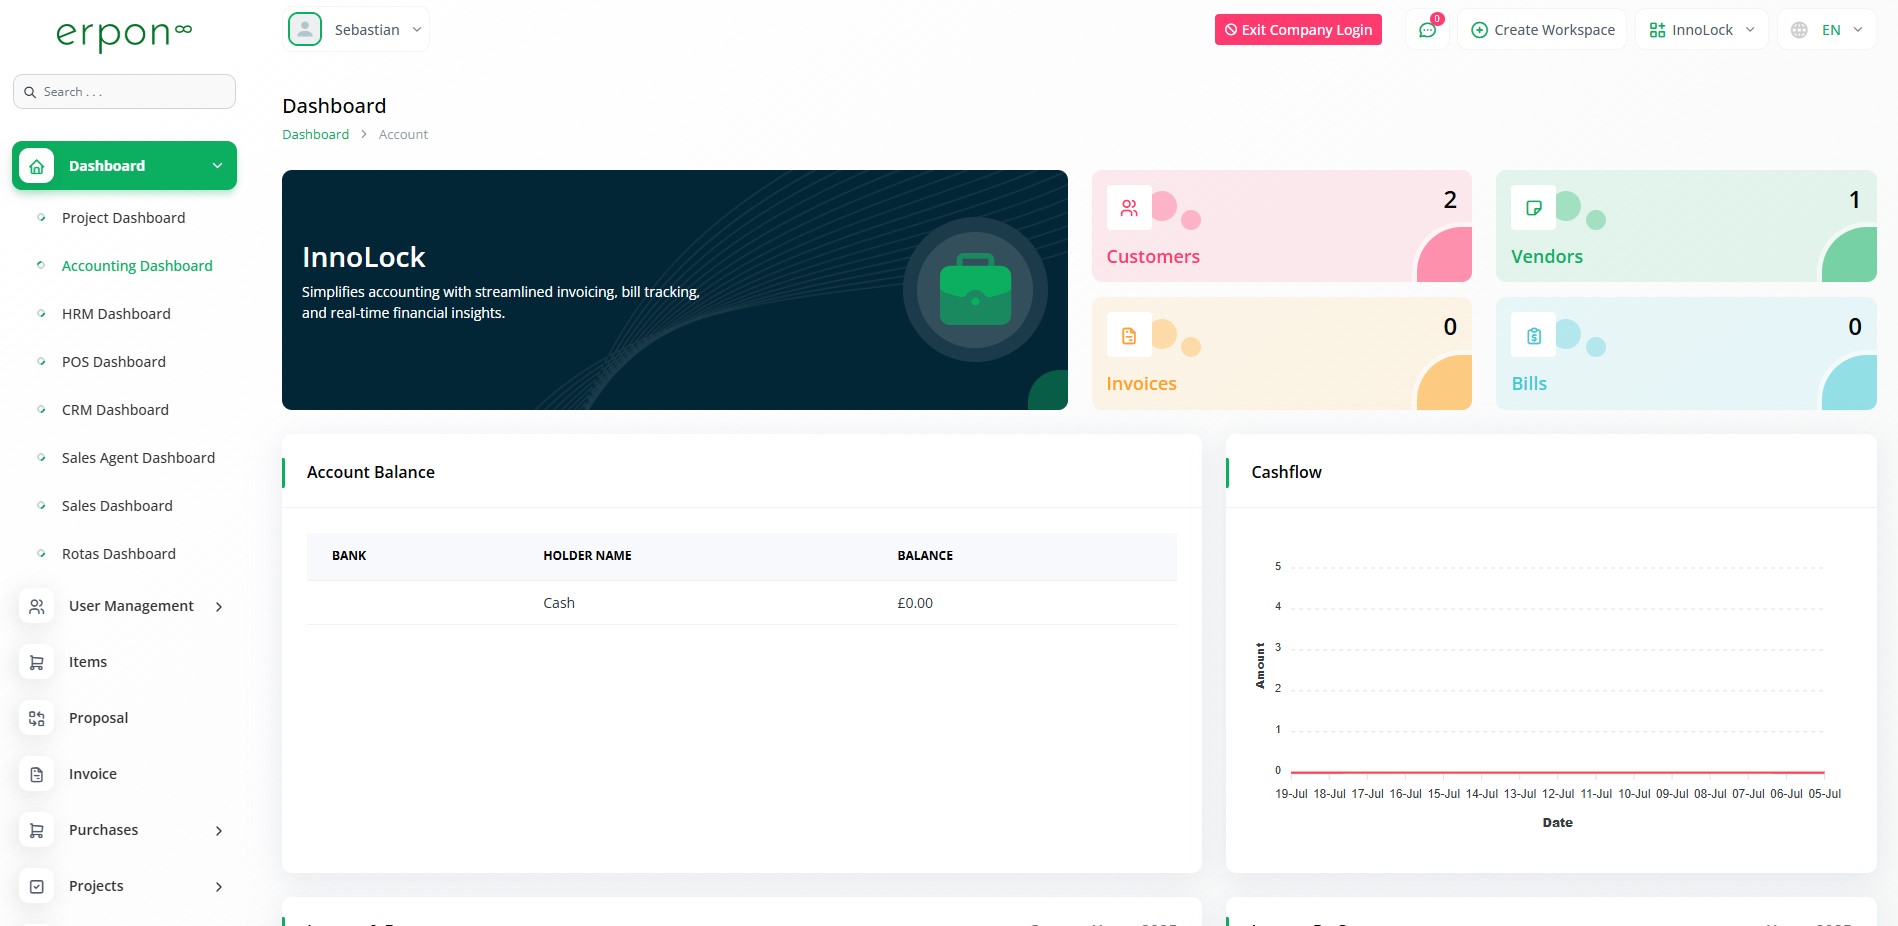Click Sebastian's user avatar icon
Viewport: 1898px width, 926px height.
(x=305, y=30)
